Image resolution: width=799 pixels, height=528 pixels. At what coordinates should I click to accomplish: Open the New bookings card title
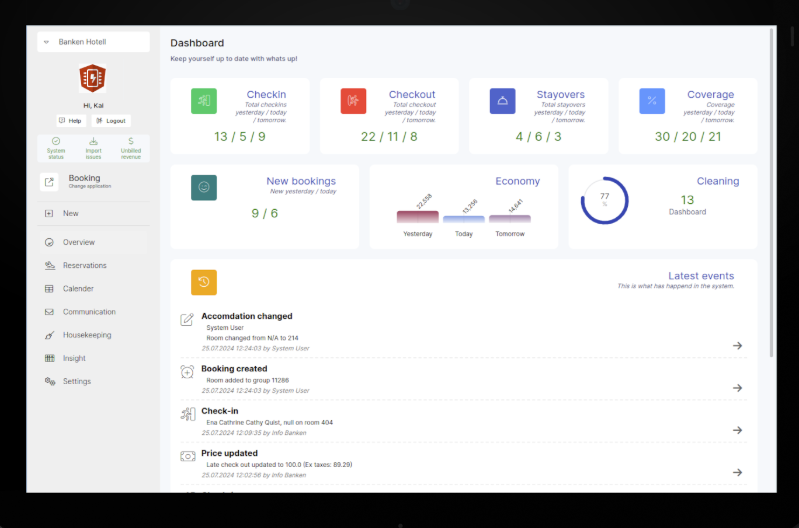click(x=301, y=181)
